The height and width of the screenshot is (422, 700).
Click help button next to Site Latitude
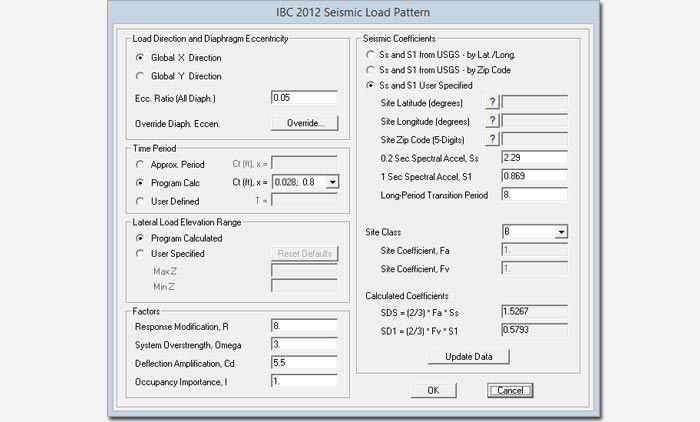[x=492, y=102]
